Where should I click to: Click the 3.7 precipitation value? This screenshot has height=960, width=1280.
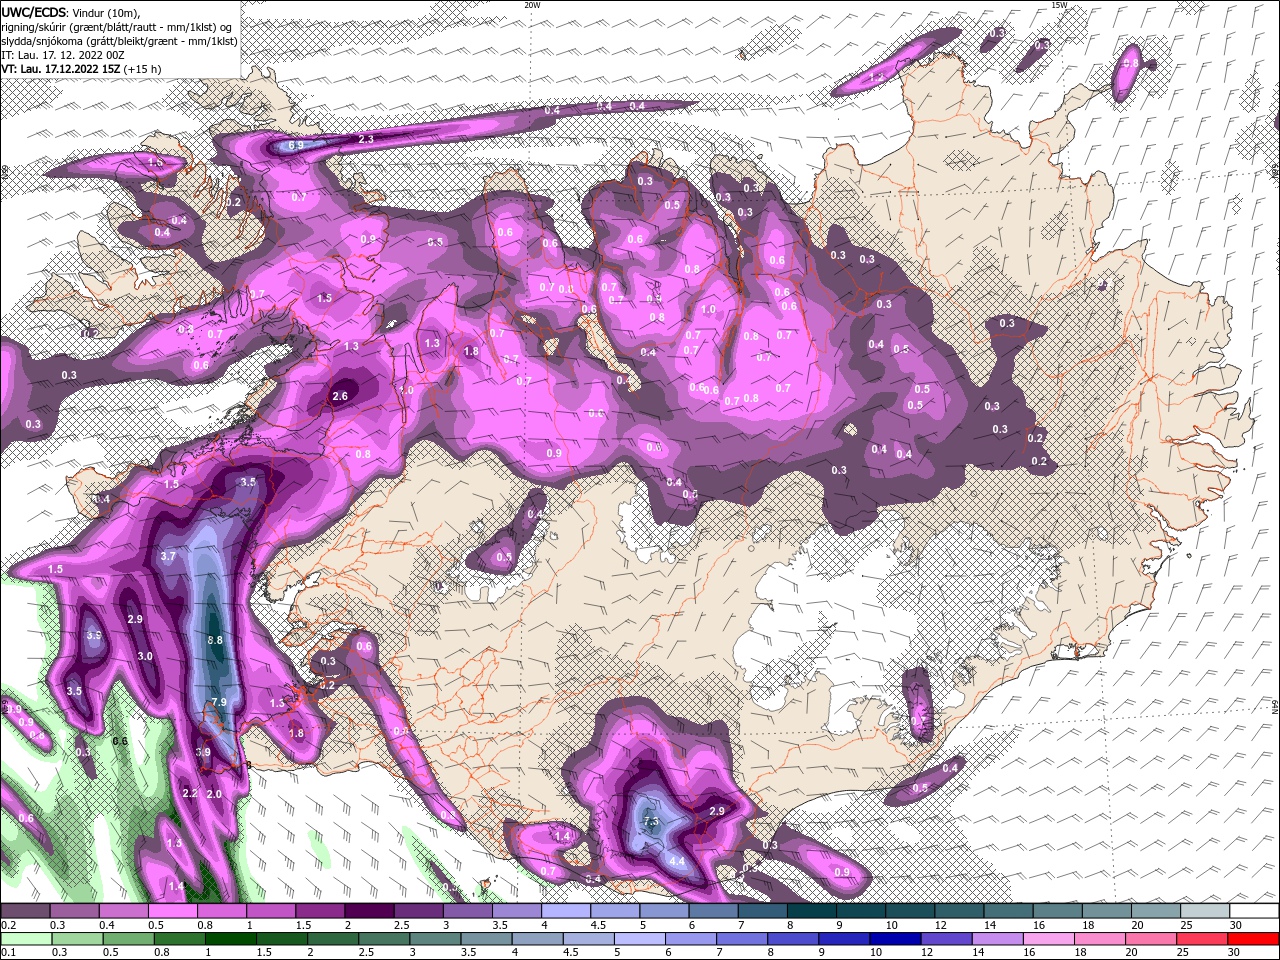pyautogui.click(x=168, y=556)
